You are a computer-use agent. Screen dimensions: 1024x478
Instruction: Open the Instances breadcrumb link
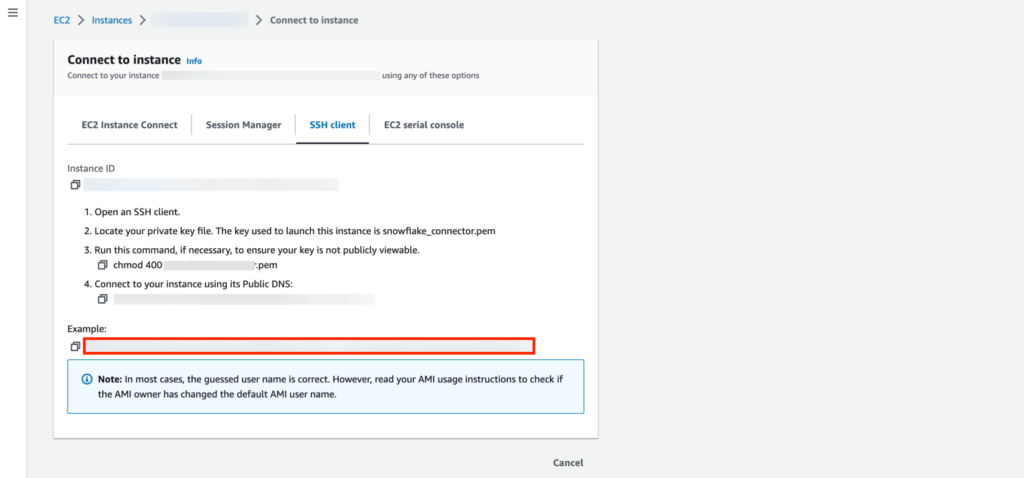click(111, 20)
